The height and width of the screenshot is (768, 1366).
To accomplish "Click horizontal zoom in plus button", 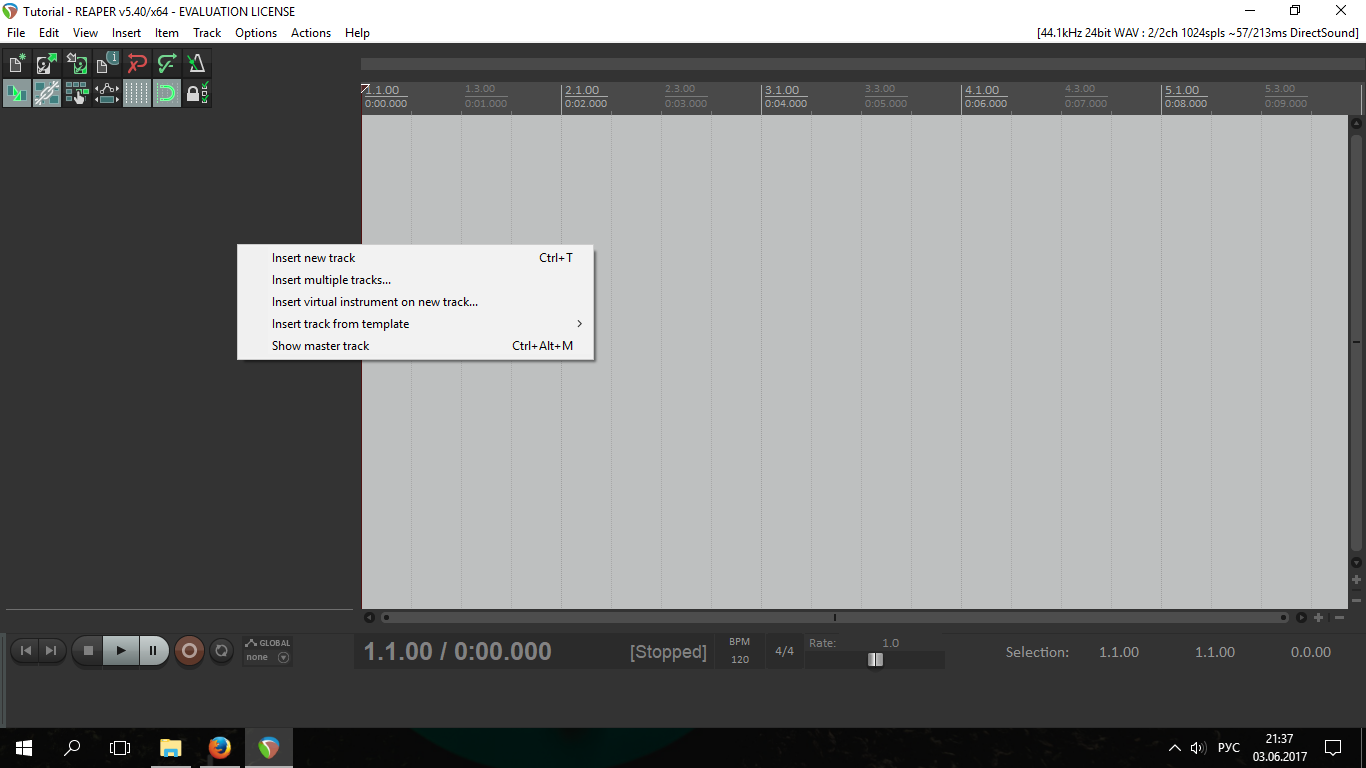I will point(1319,618).
